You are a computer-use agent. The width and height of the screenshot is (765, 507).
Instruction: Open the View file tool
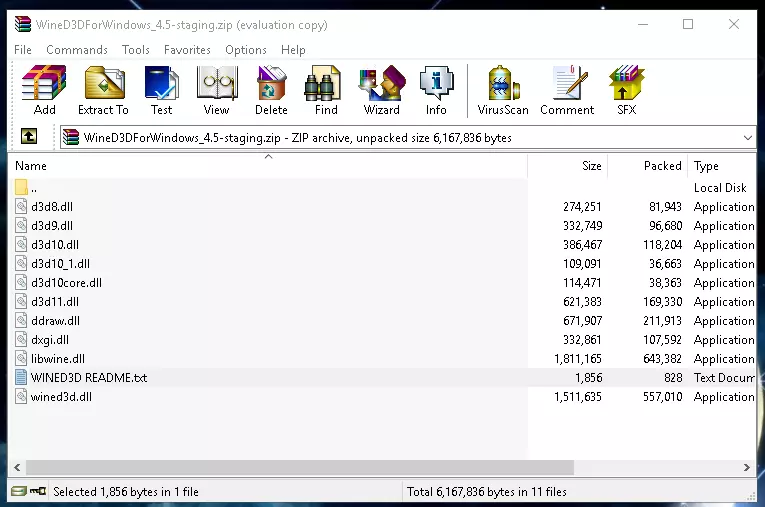tap(217, 91)
